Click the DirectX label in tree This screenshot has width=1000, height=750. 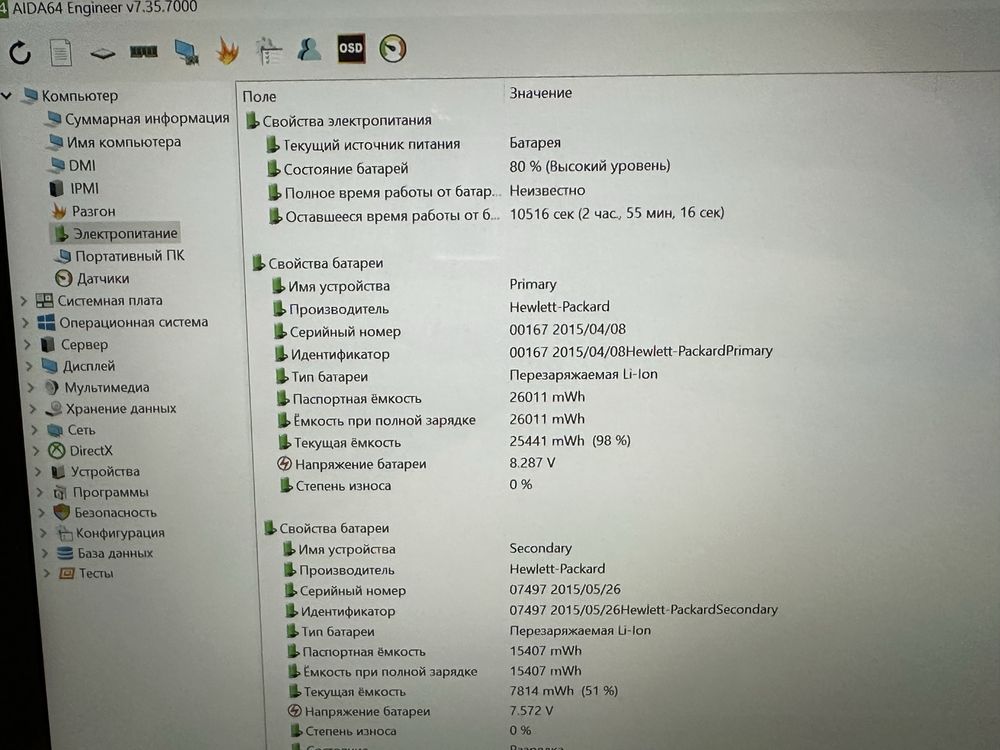click(91, 451)
